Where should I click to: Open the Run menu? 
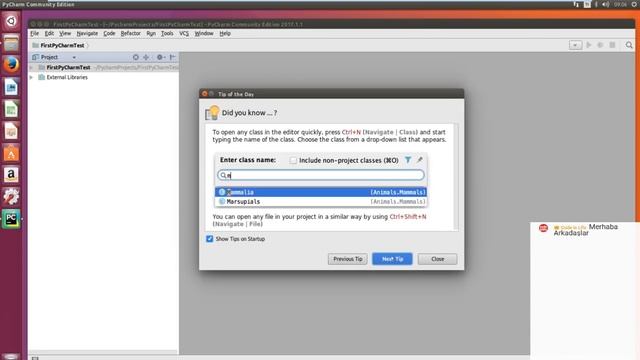coord(151,33)
